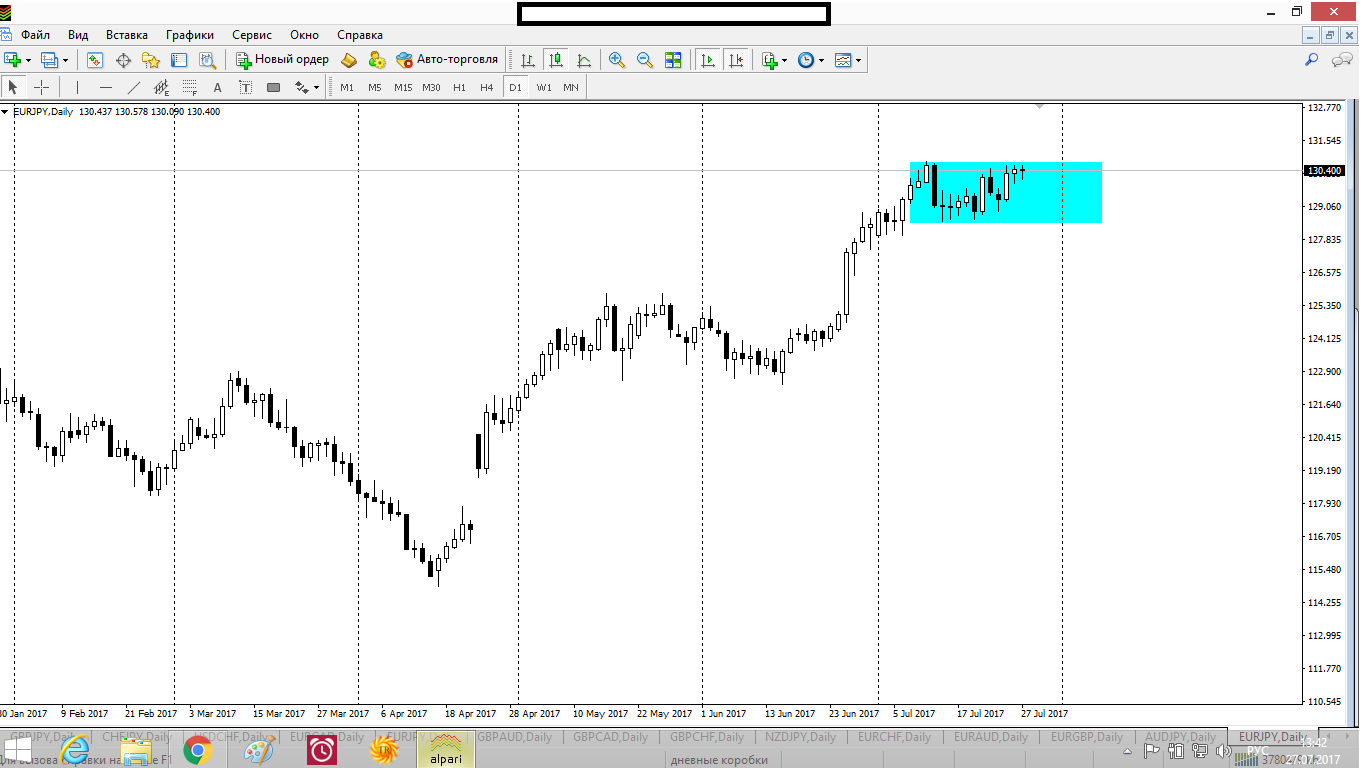The width and height of the screenshot is (1366, 768).
Task: Set timeframe to M1
Action: point(347,87)
